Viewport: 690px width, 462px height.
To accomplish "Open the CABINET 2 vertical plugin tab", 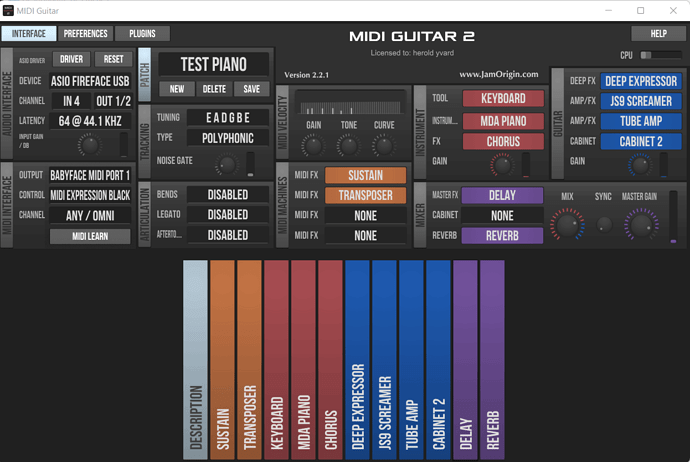I will (438, 360).
